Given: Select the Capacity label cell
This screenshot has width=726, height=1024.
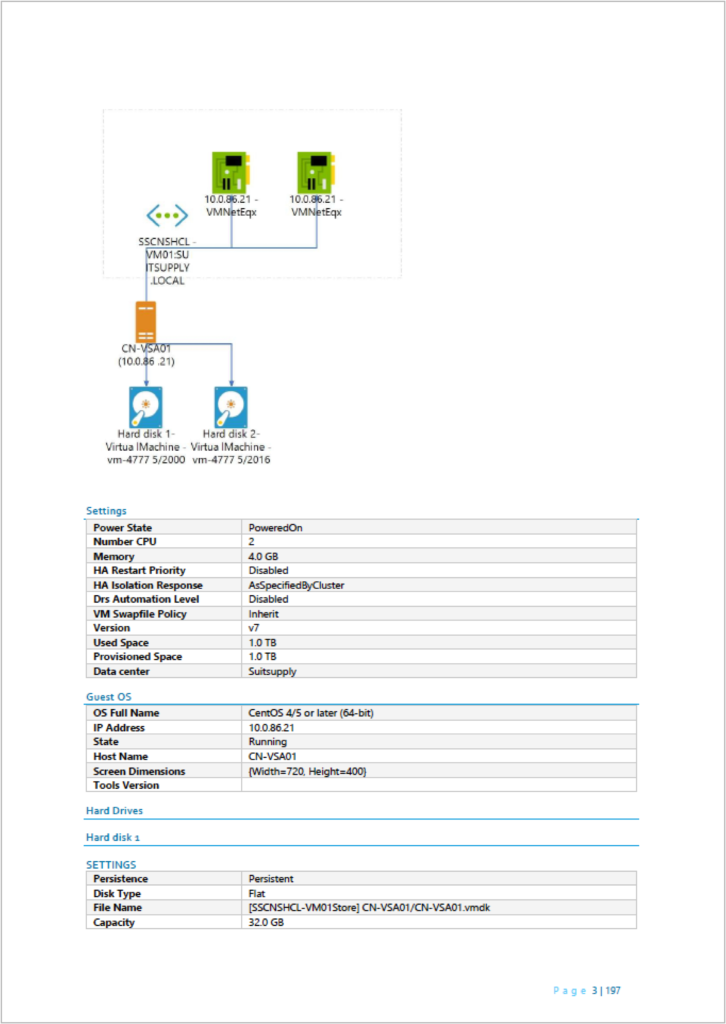Looking at the screenshot, I should [x=164, y=921].
